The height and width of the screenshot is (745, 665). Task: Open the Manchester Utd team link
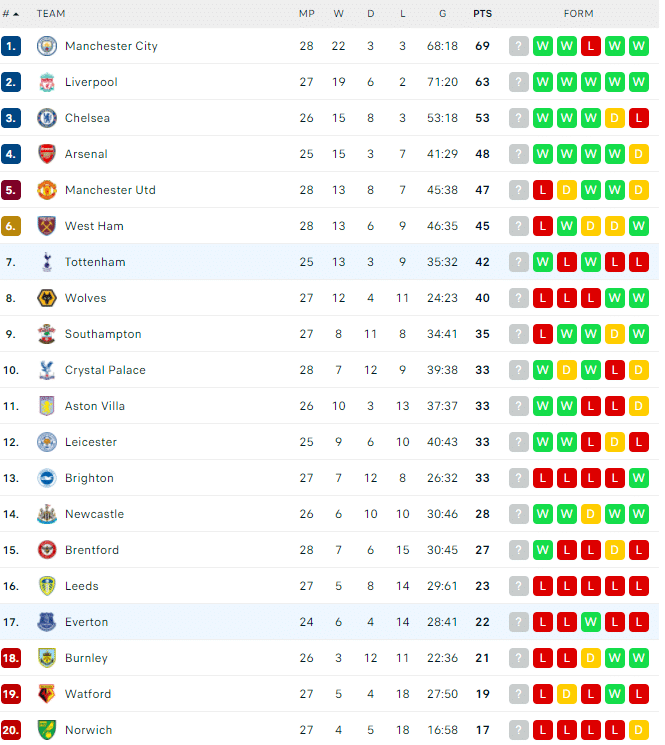(110, 190)
